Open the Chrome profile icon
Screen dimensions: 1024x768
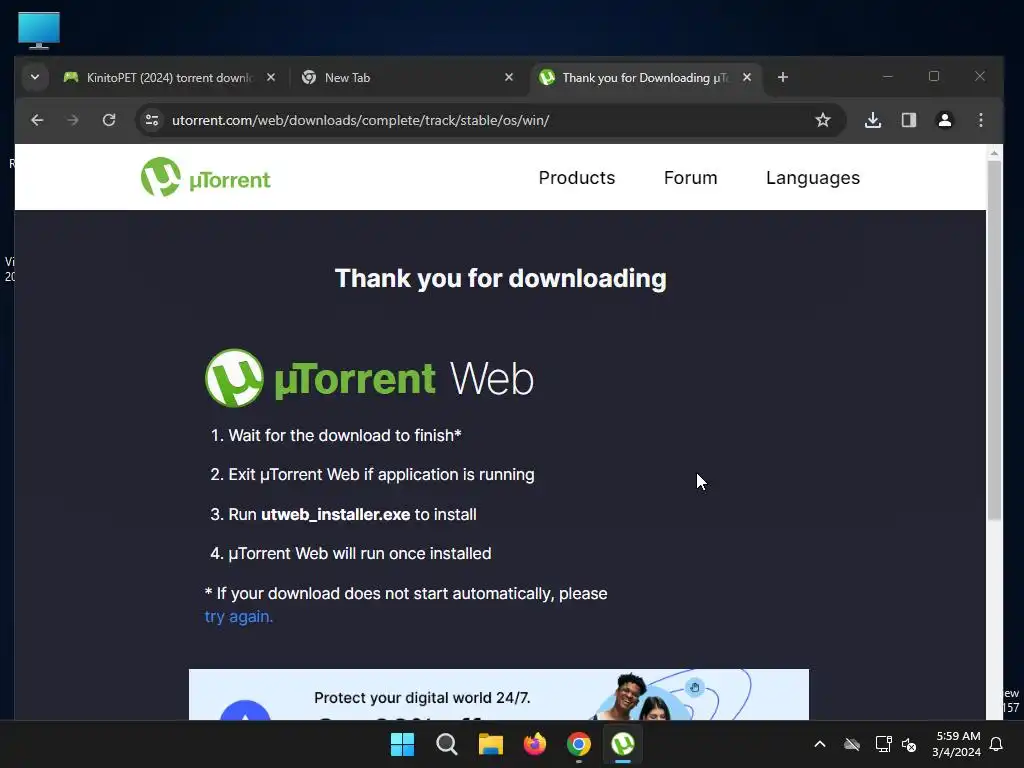click(x=945, y=120)
